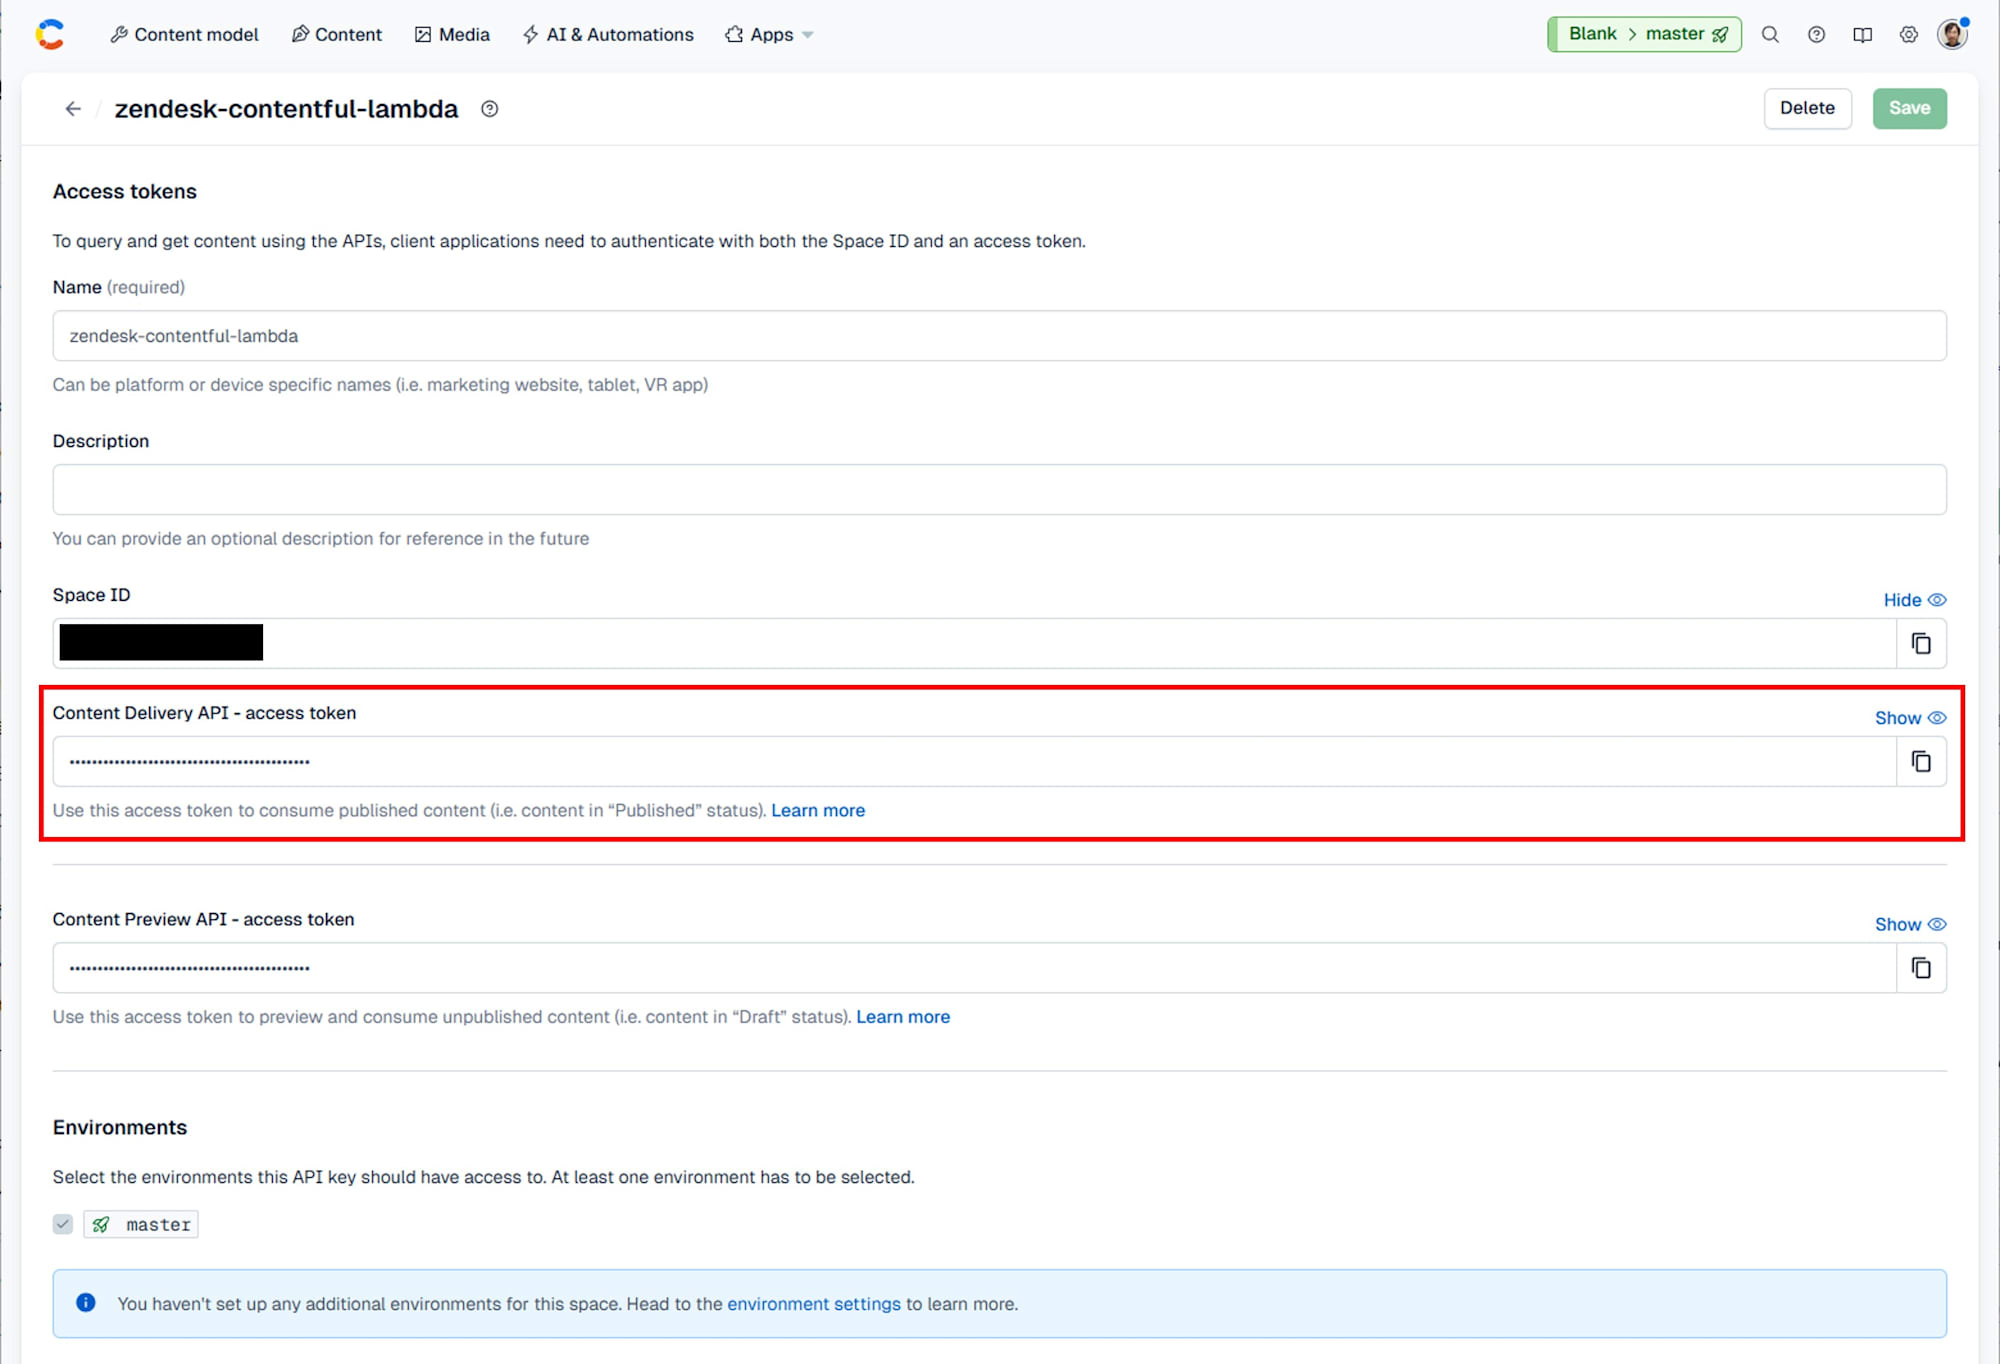This screenshot has height=1364, width=2000.
Task: Open the docs book icon
Action: pos(1862,34)
